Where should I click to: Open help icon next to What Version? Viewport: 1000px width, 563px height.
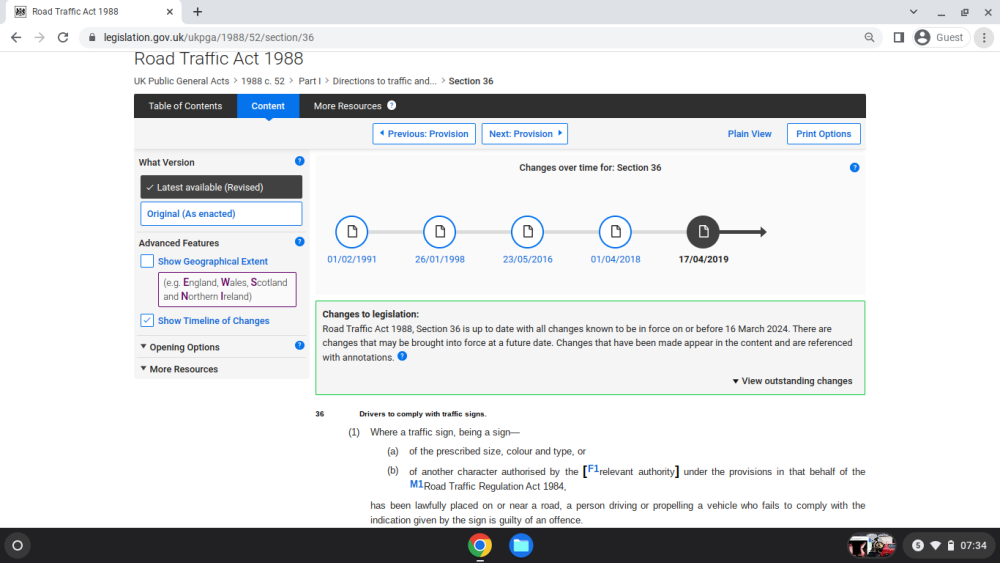point(299,161)
